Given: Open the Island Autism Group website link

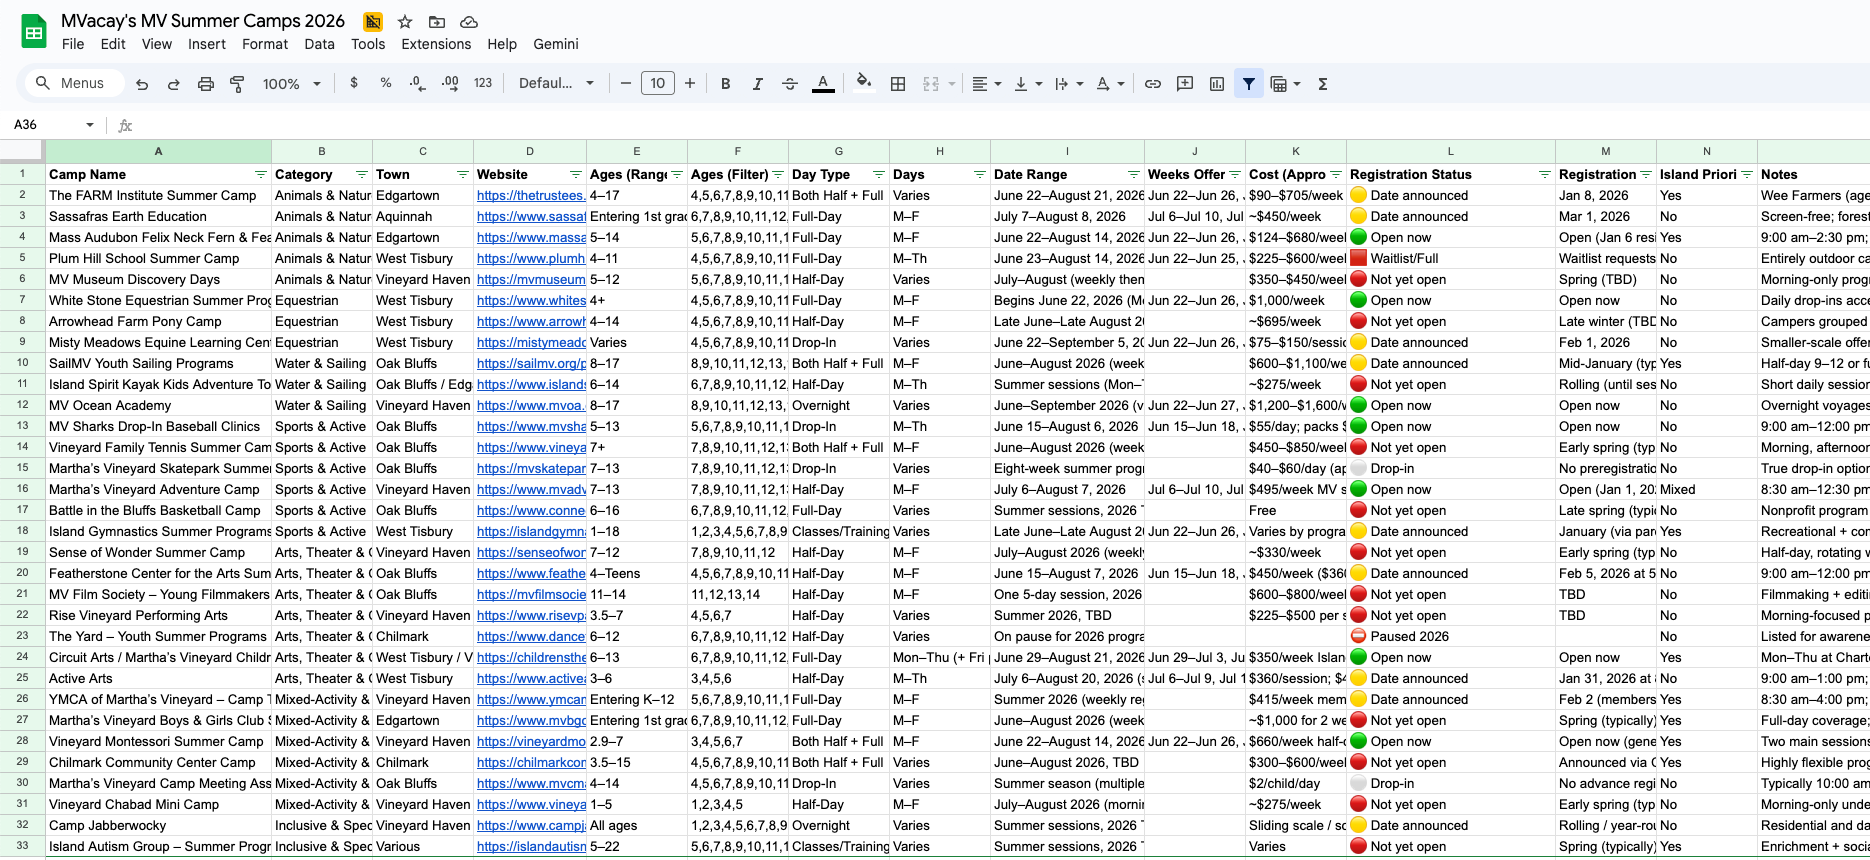Looking at the screenshot, I should [531, 847].
